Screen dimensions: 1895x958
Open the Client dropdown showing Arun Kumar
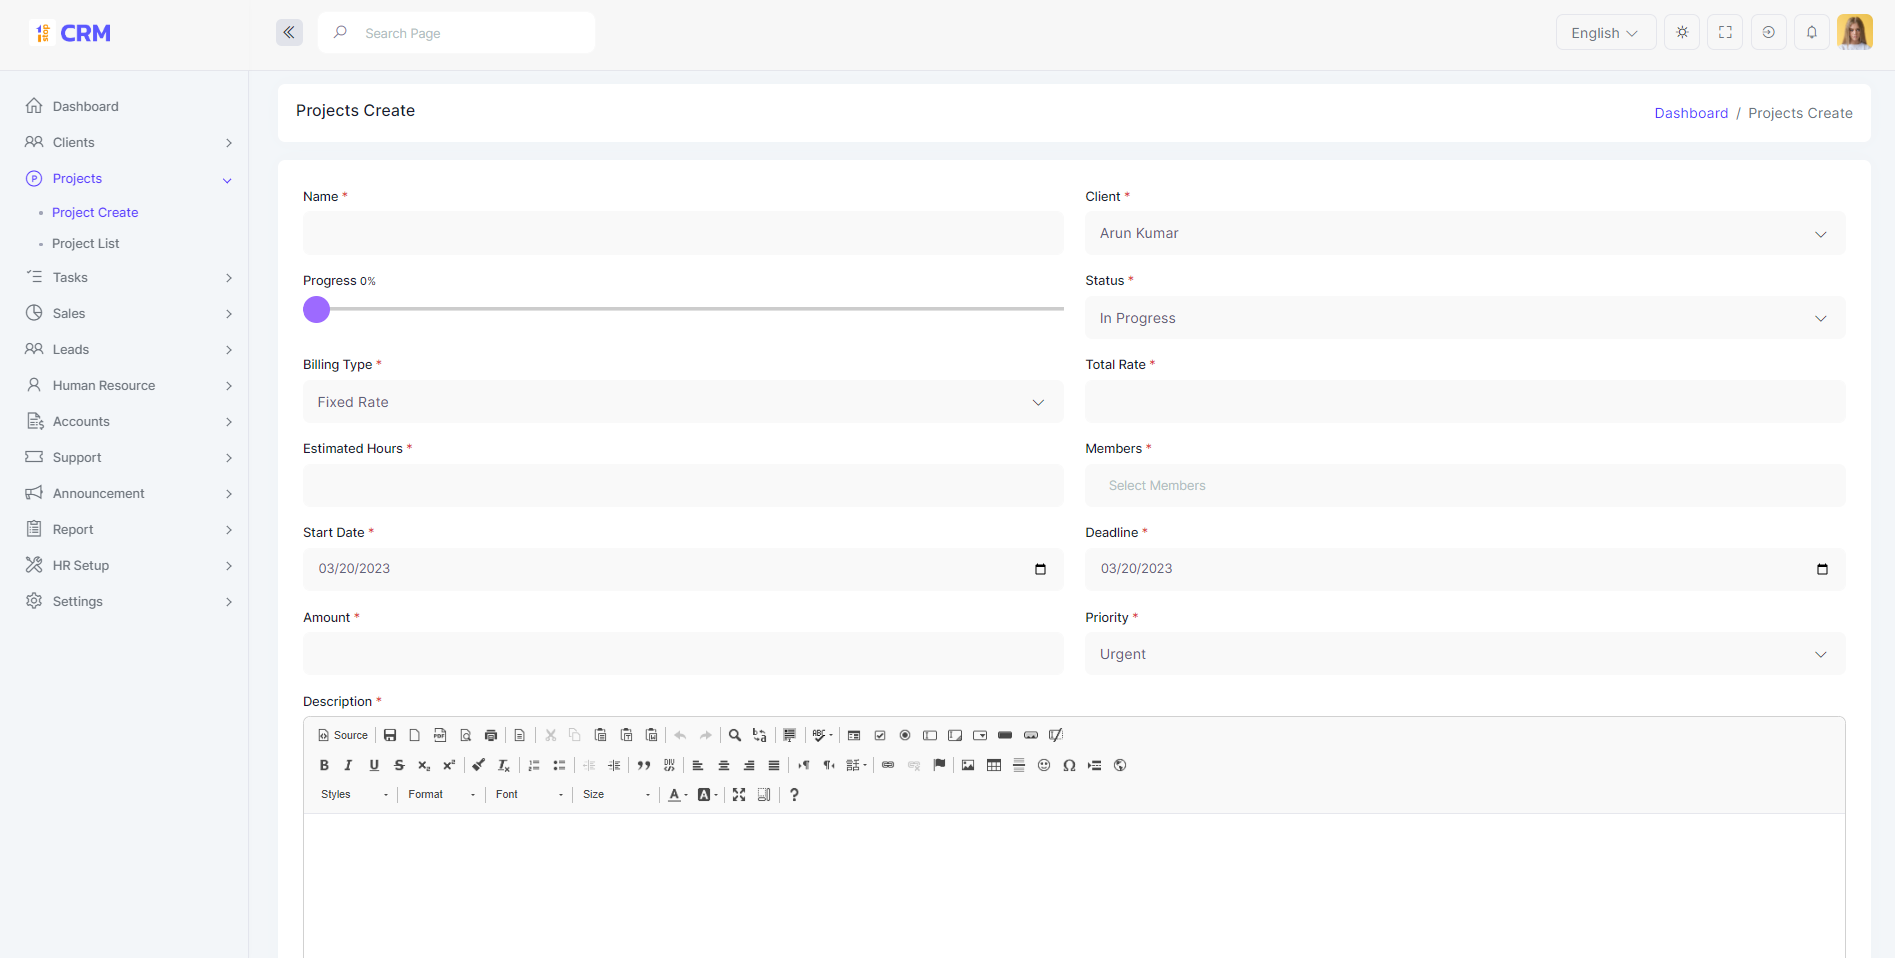(x=1465, y=233)
